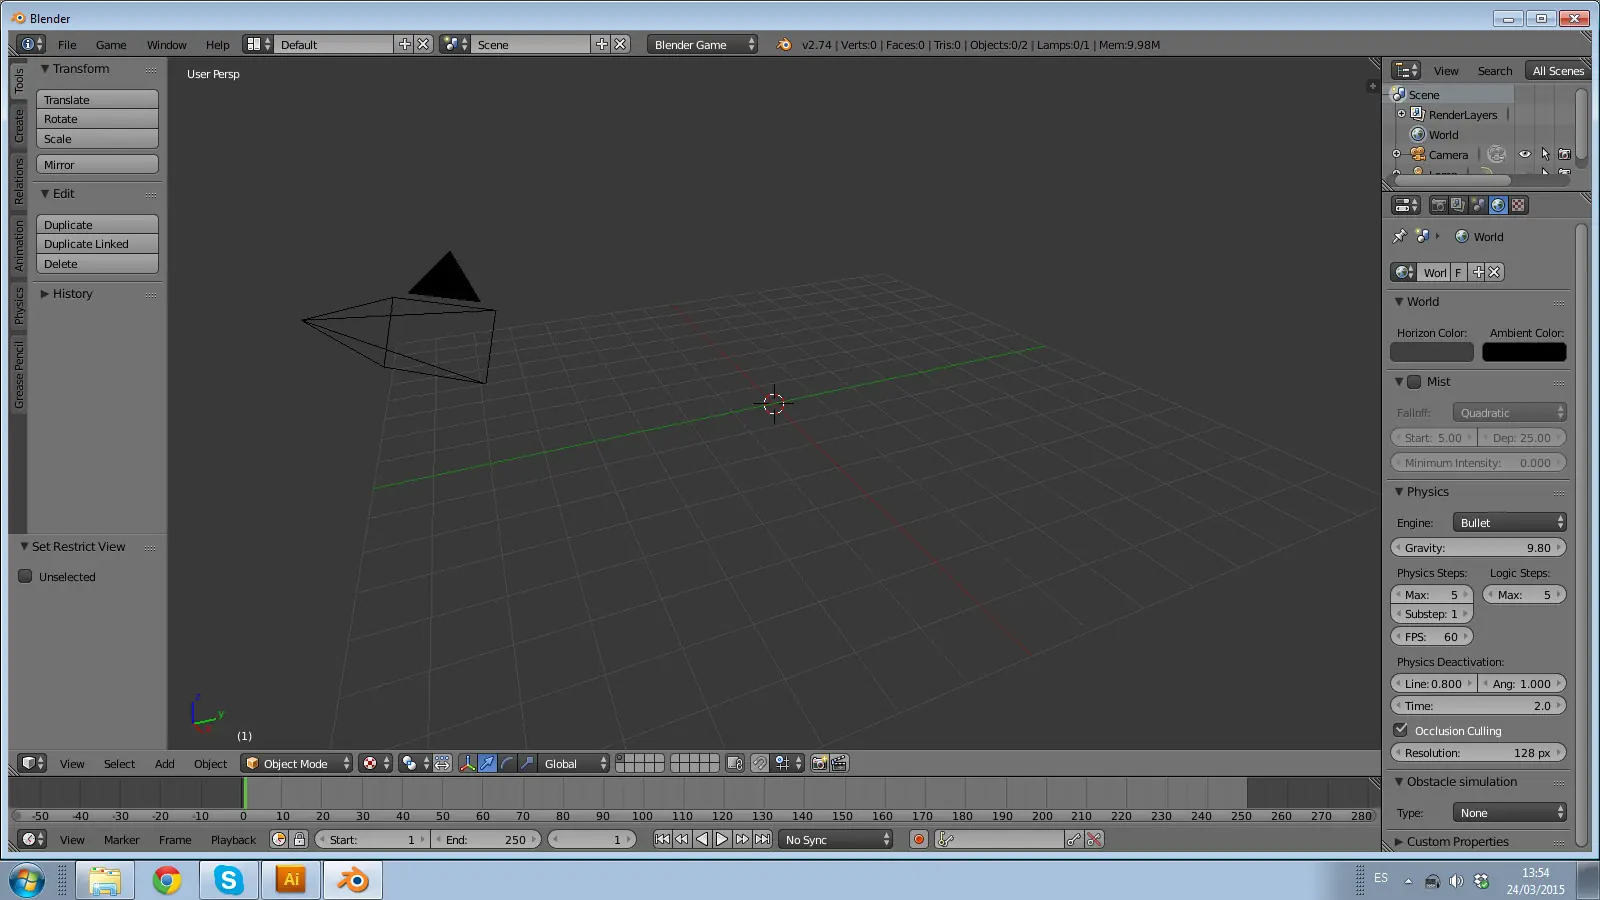Click the Delete button
1600x900 pixels.
97,264
